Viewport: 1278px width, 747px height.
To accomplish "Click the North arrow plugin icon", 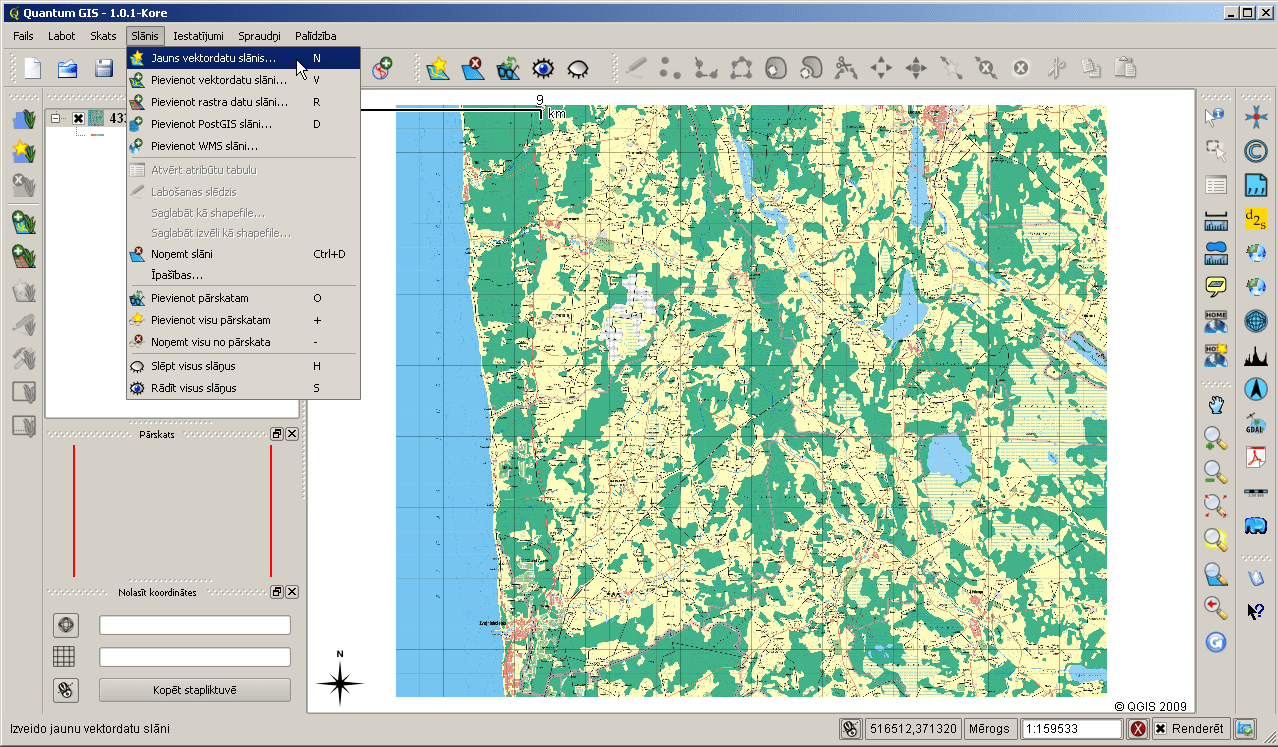I will [x=1255, y=389].
